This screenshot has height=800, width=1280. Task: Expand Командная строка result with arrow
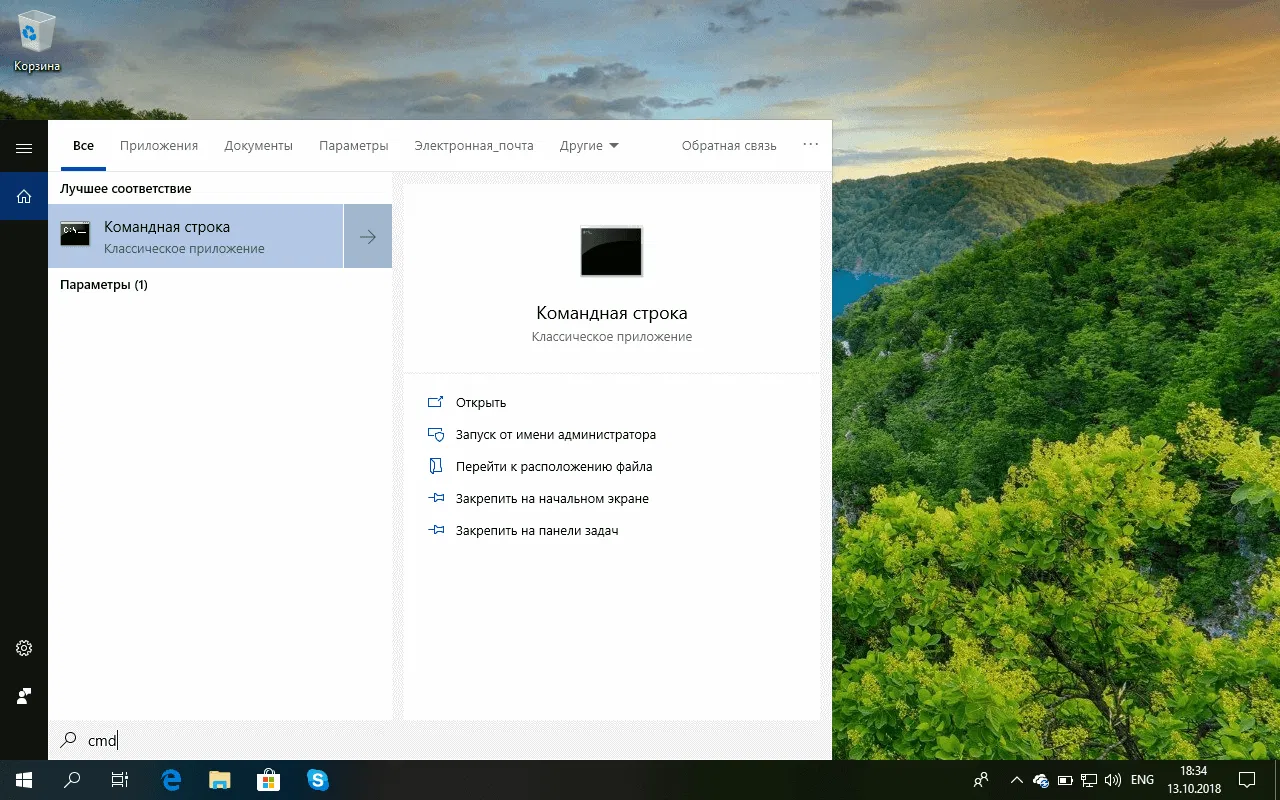(x=367, y=237)
